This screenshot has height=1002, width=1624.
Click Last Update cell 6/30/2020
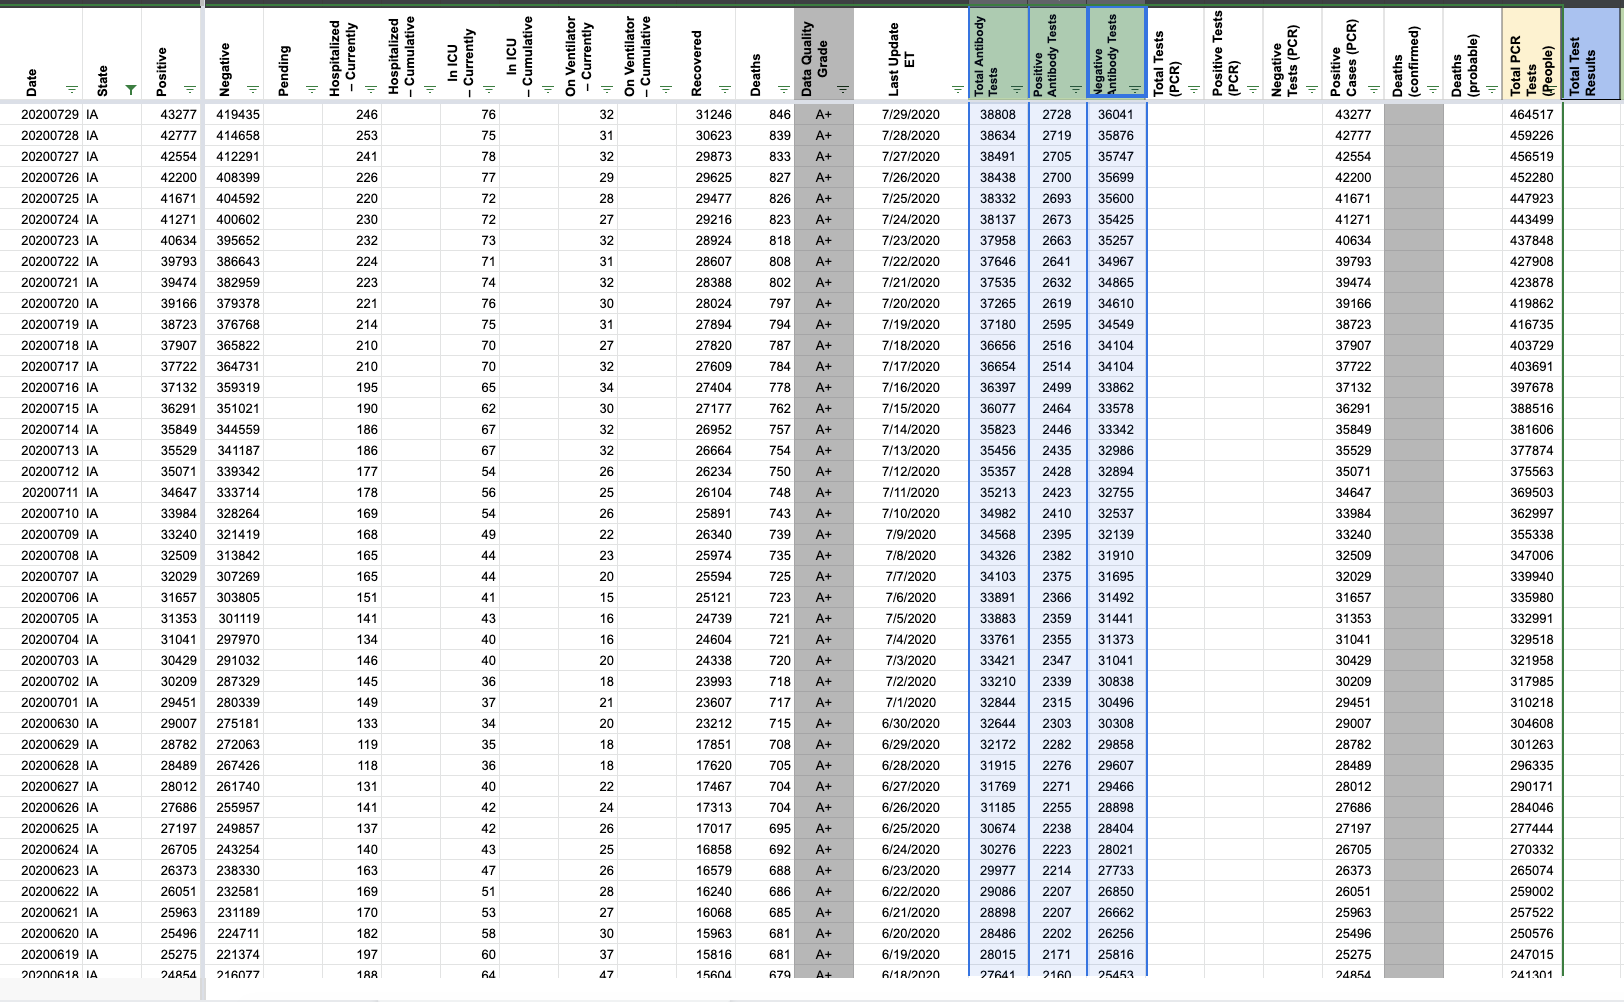pos(910,724)
